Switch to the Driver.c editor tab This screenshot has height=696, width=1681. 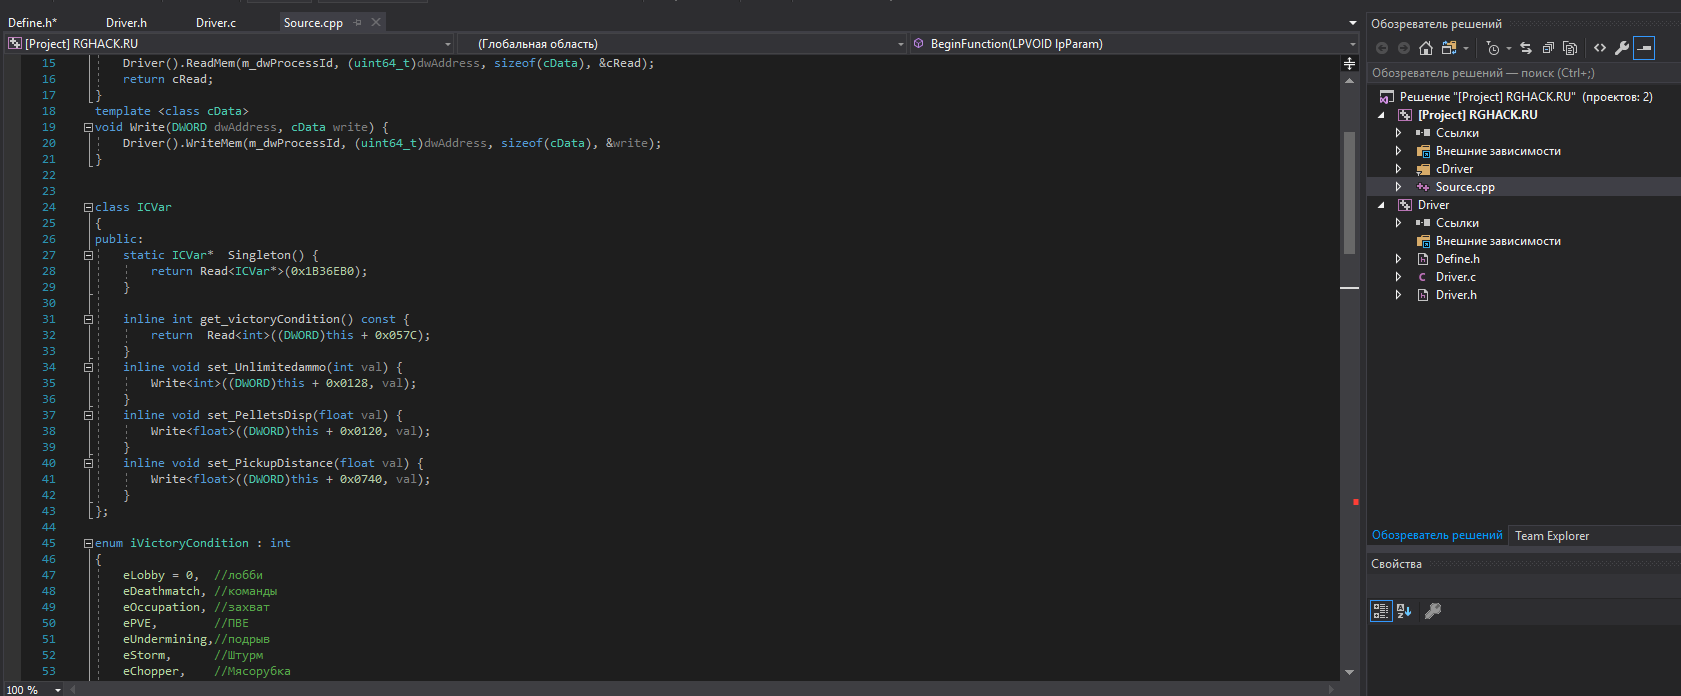(x=216, y=22)
